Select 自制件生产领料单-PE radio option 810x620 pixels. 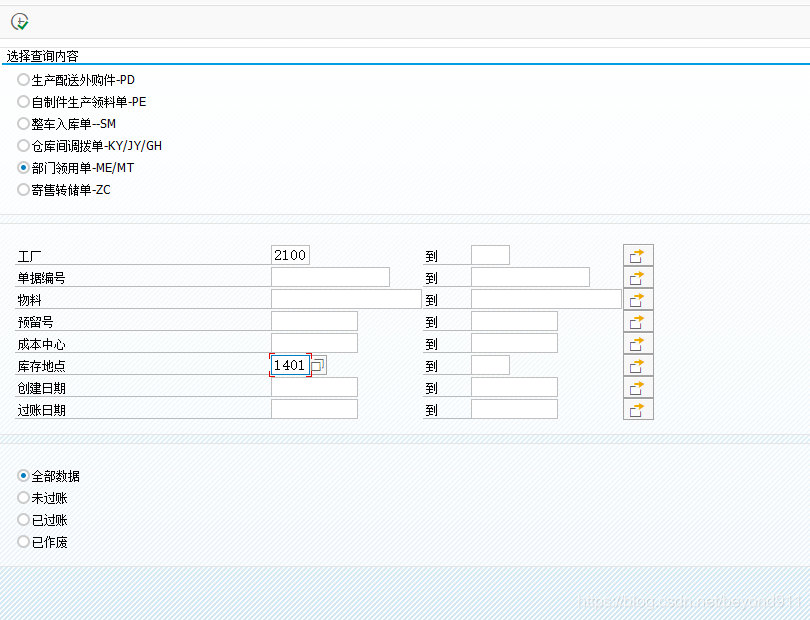(23, 102)
